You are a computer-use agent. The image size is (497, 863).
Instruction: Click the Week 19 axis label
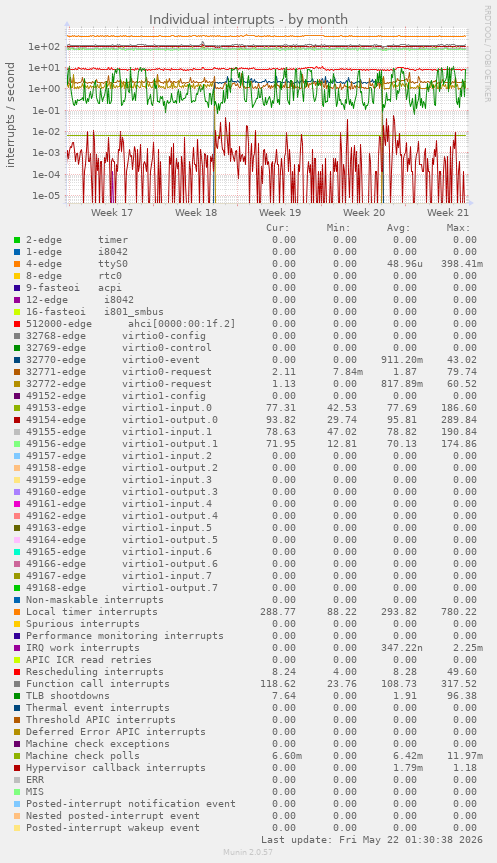[280, 212]
